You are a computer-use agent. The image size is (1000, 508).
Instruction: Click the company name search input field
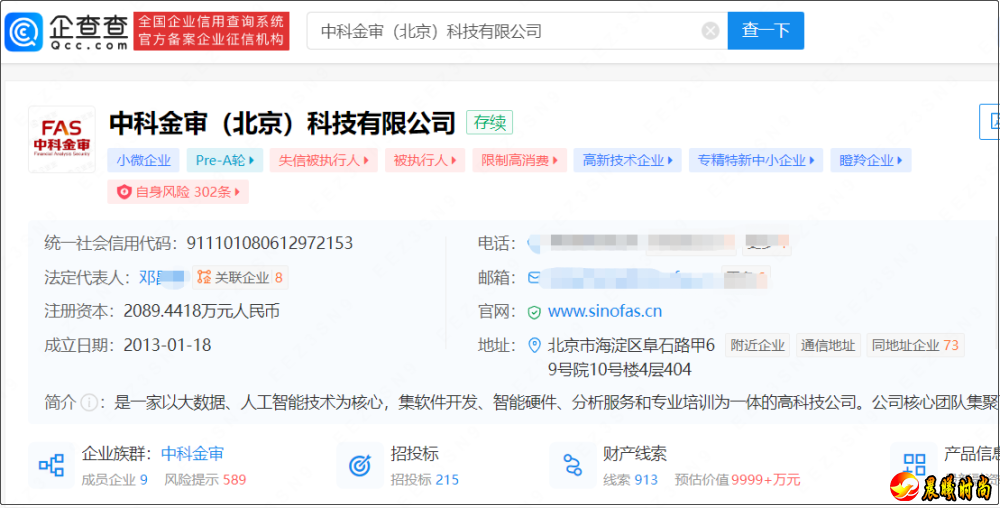[x=517, y=31]
